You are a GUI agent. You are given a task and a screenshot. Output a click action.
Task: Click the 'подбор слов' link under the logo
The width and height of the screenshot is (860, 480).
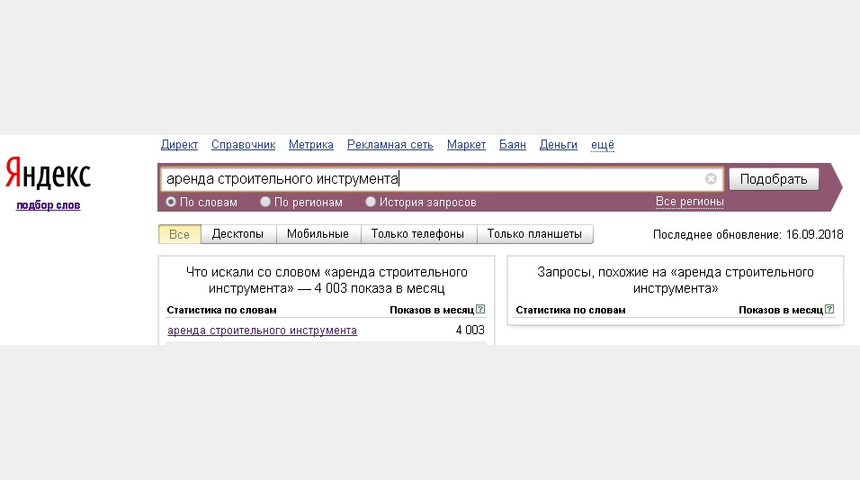[x=48, y=205]
